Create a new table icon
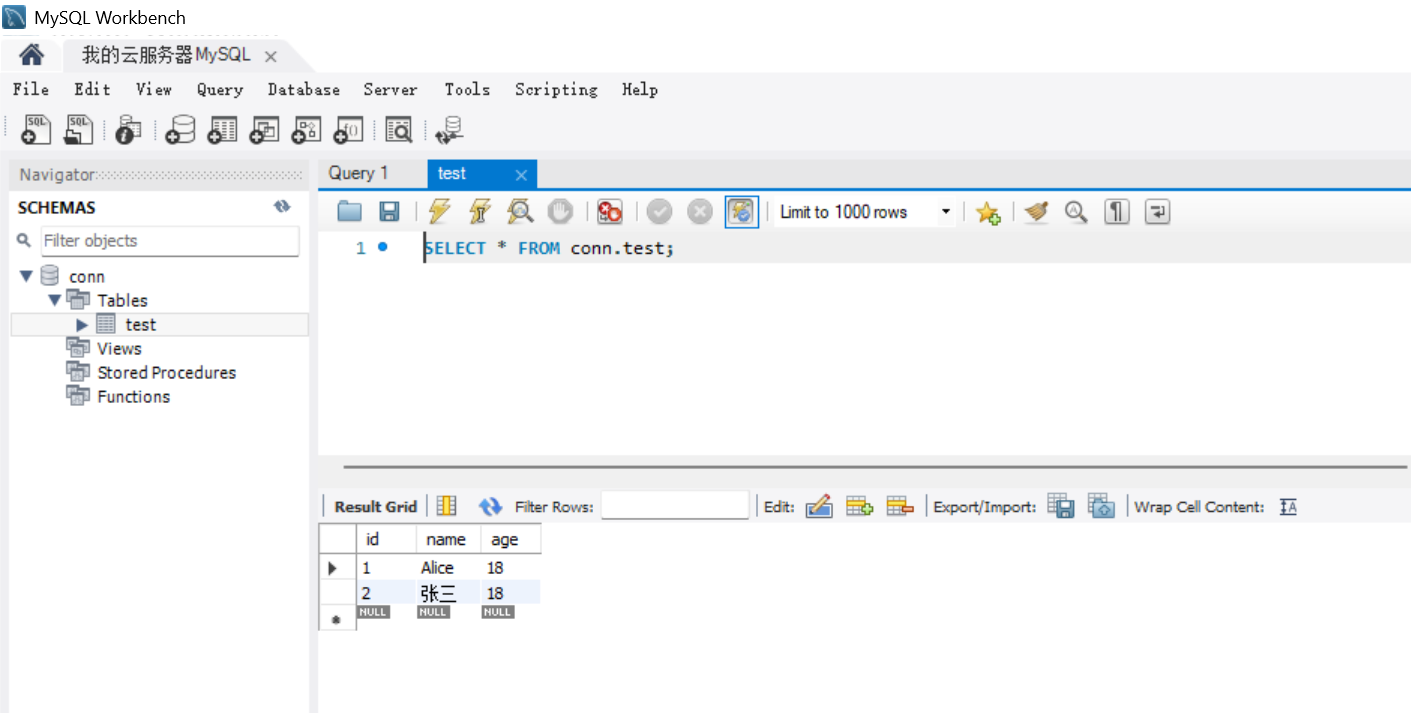The image size is (1411, 713). tap(222, 130)
